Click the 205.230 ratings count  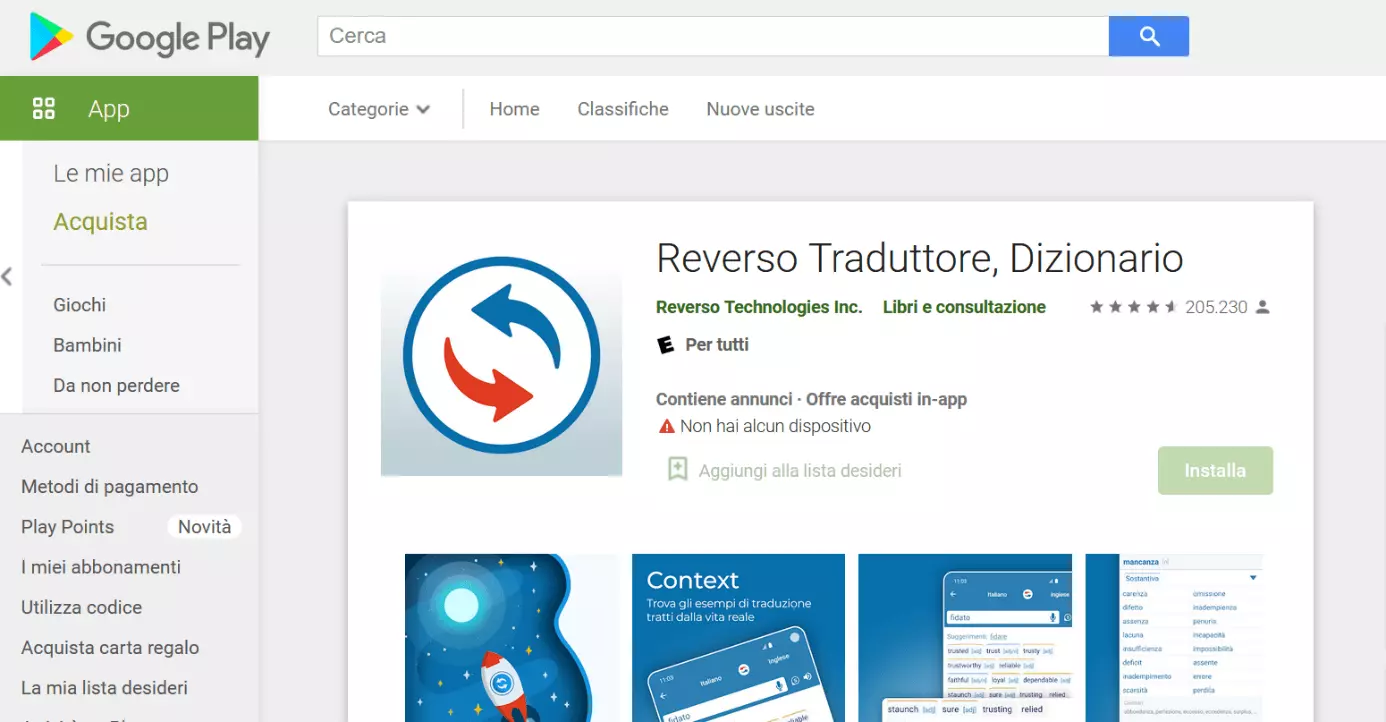(x=1216, y=307)
